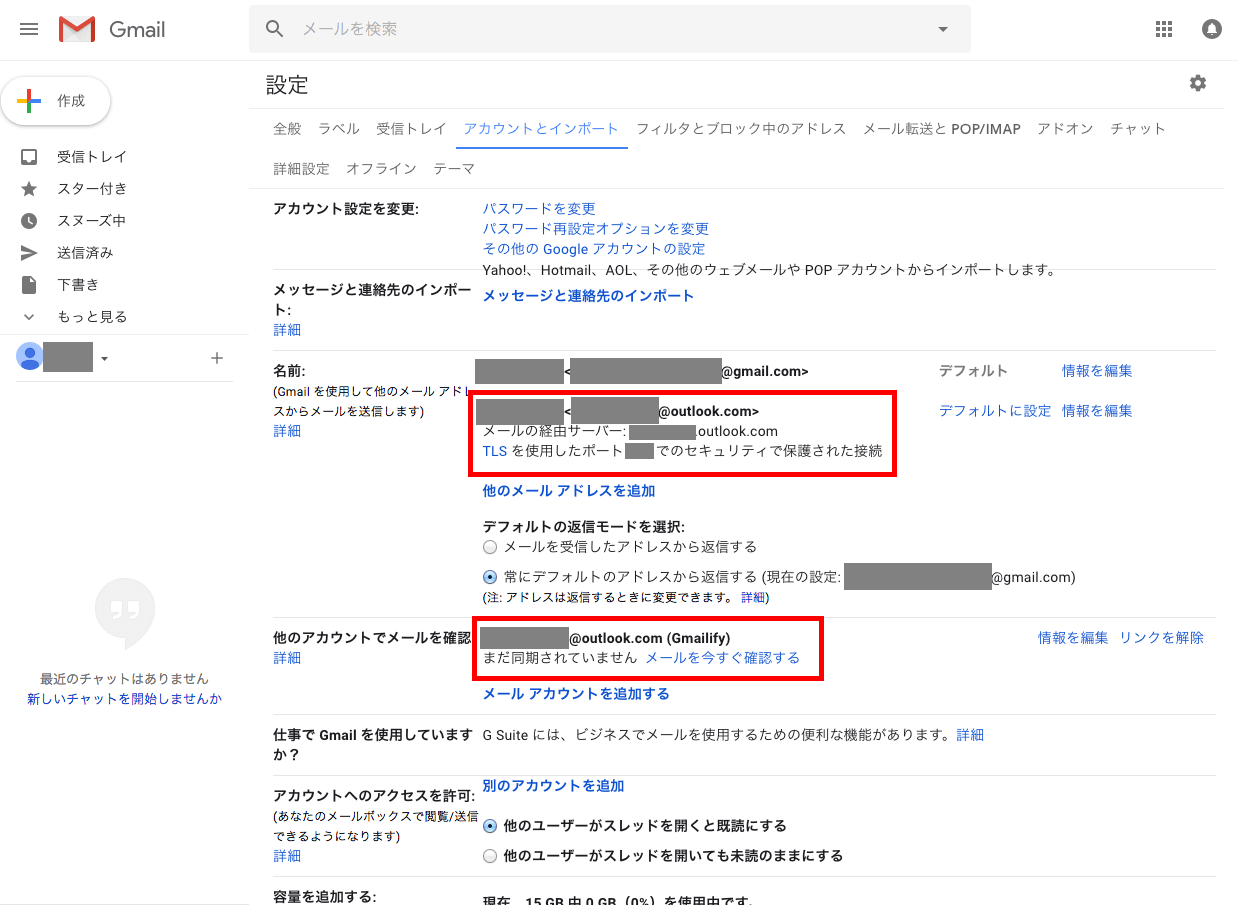This screenshot has height=905, width=1238.
Task: Open account dropdown arrow in chat panel
Action: click(104, 358)
